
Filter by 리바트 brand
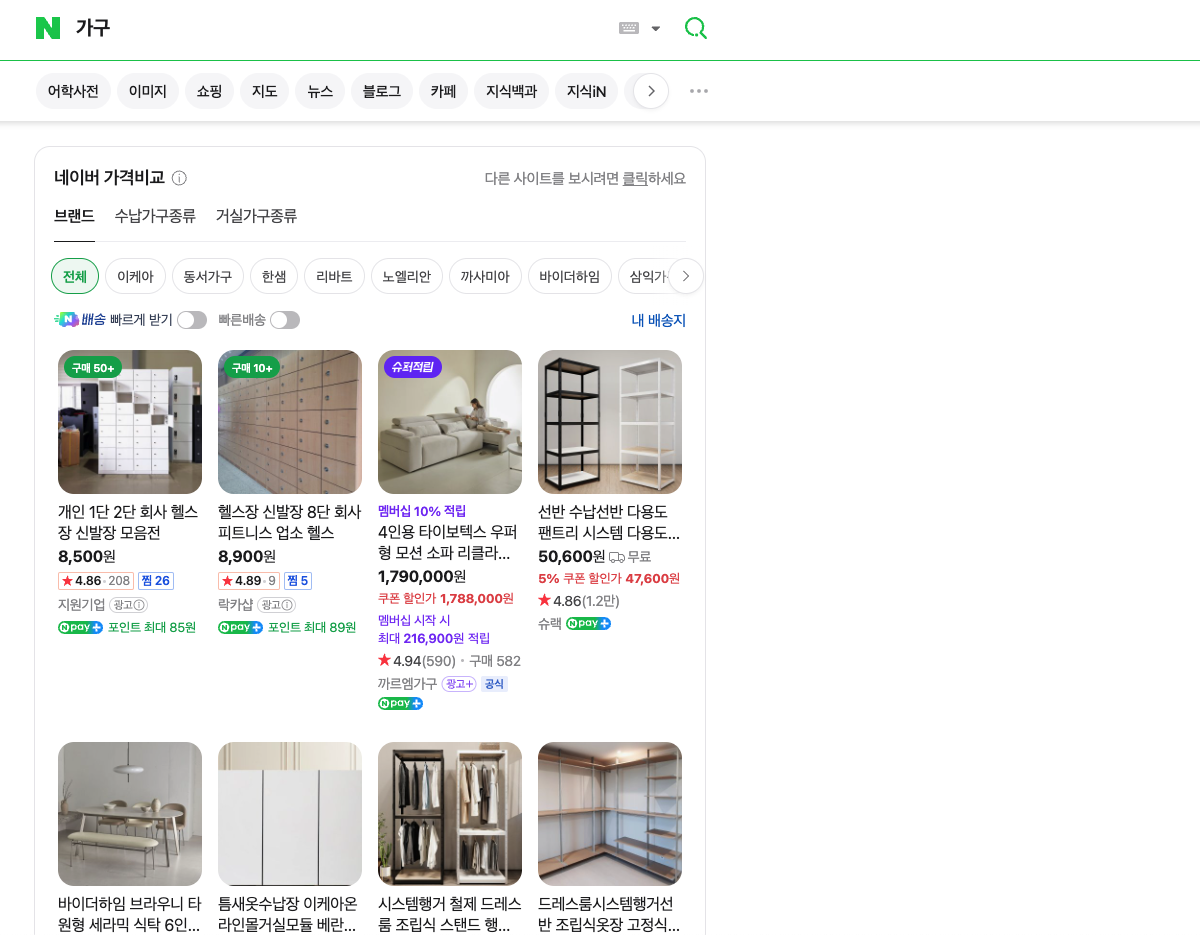pos(334,276)
